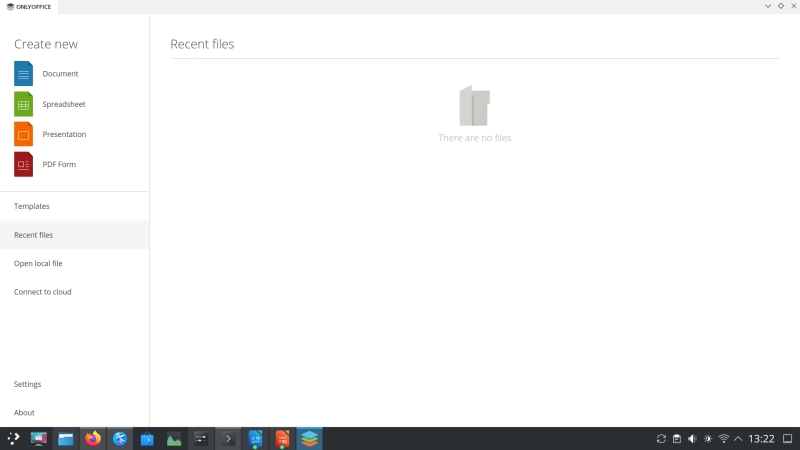
Task: Click the ONLYOFFICE taskbar icon
Action: click(309, 439)
